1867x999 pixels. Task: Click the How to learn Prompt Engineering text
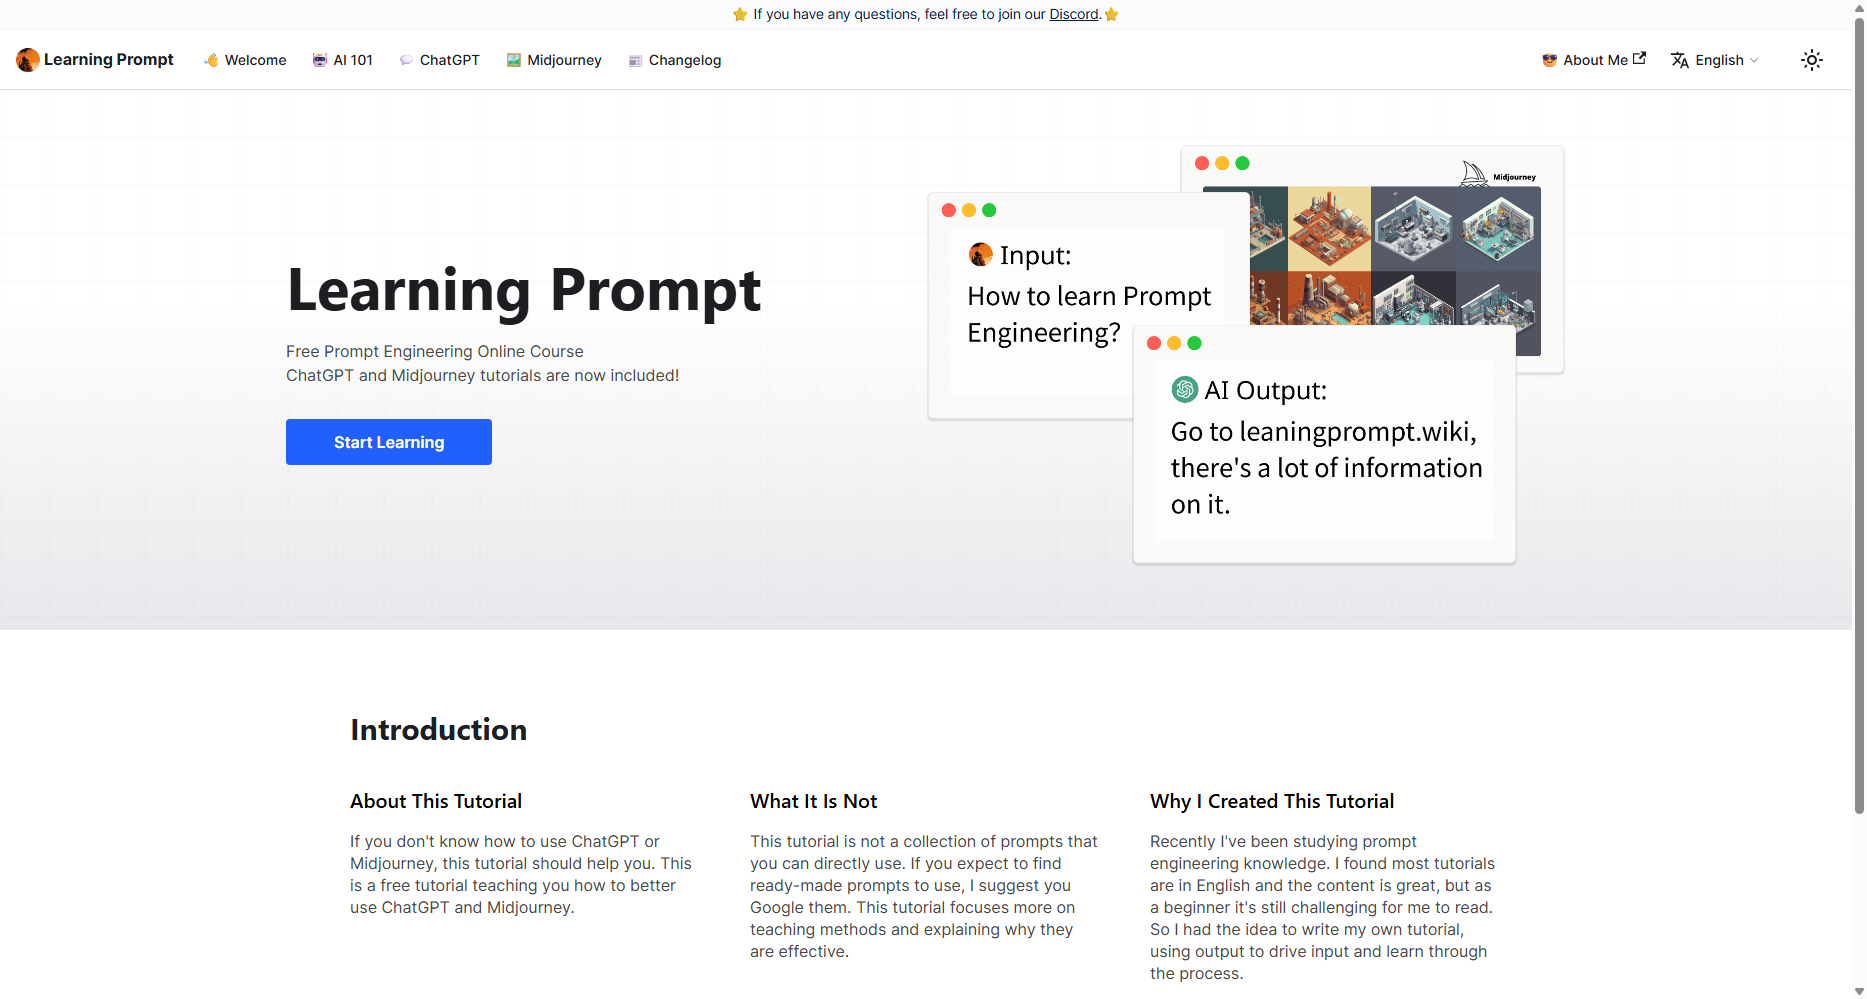coord(1089,314)
